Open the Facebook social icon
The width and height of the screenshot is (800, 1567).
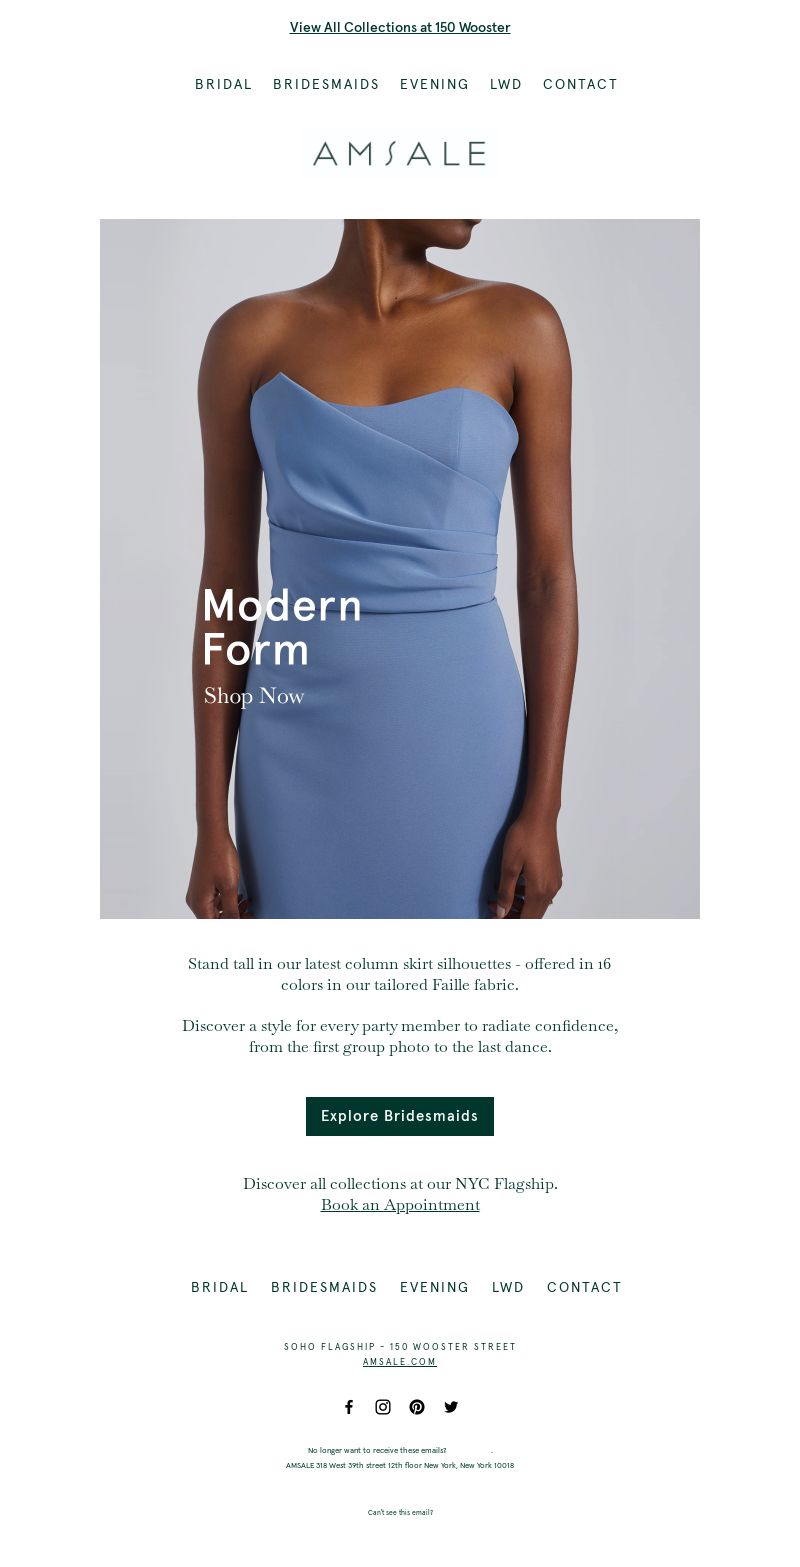coord(349,1407)
